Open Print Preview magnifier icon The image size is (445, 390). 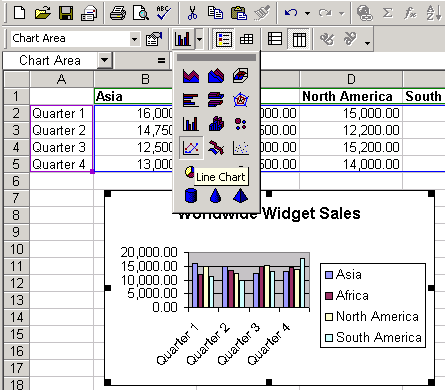(141, 13)
